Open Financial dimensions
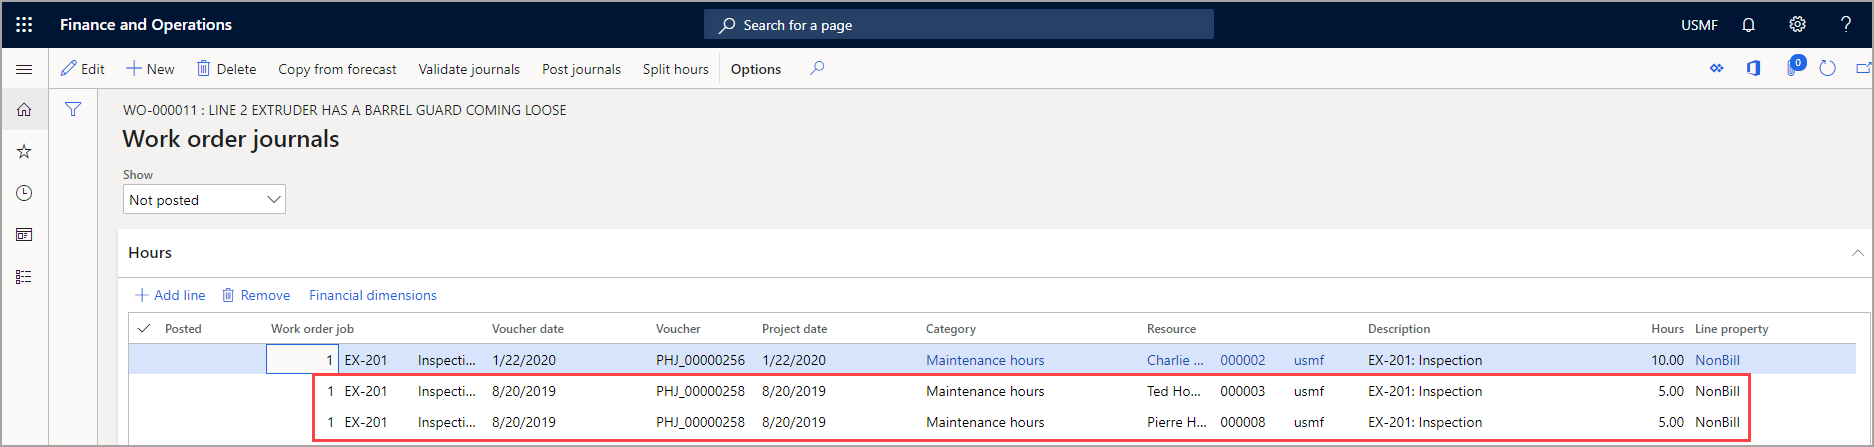 point(373,295)
